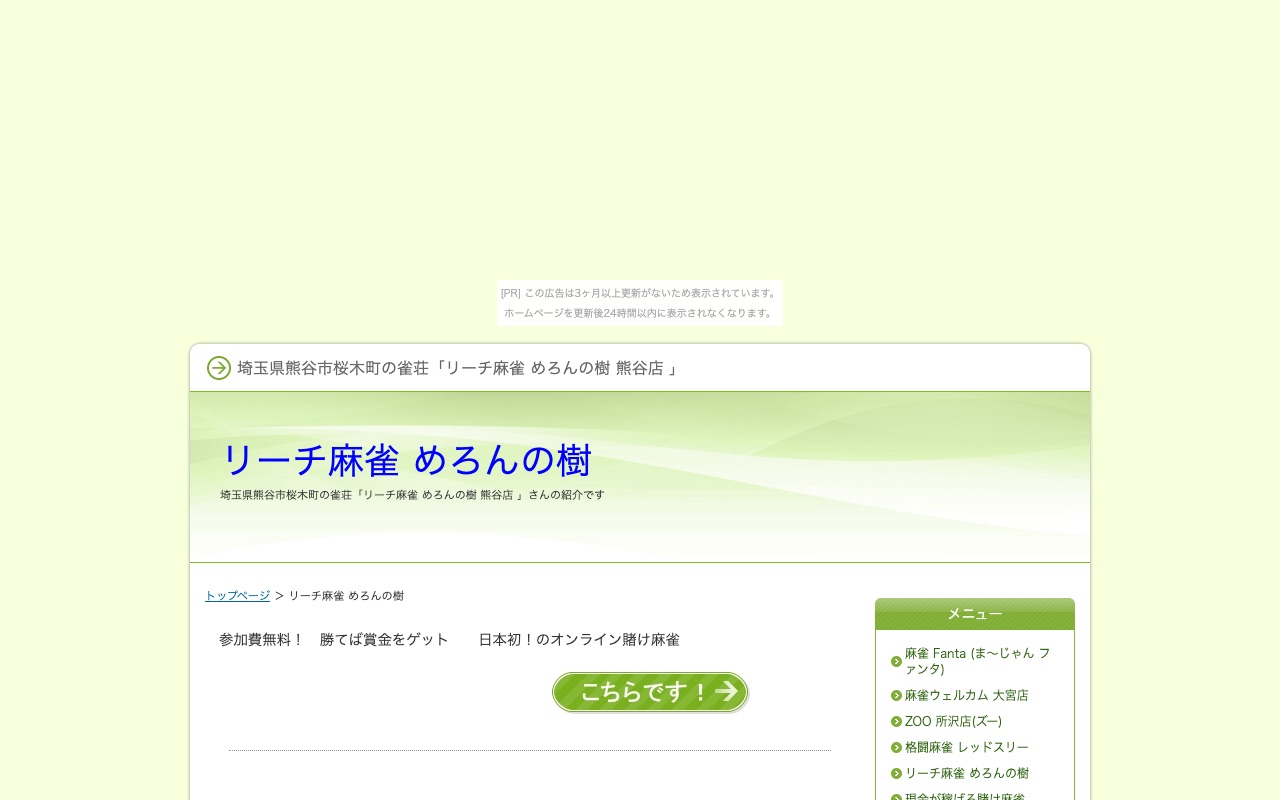Viewport: 1280px width, 800px height.
Task: Open the 現金が稼げる賭け麻雀 link
Action: point(967,798)
